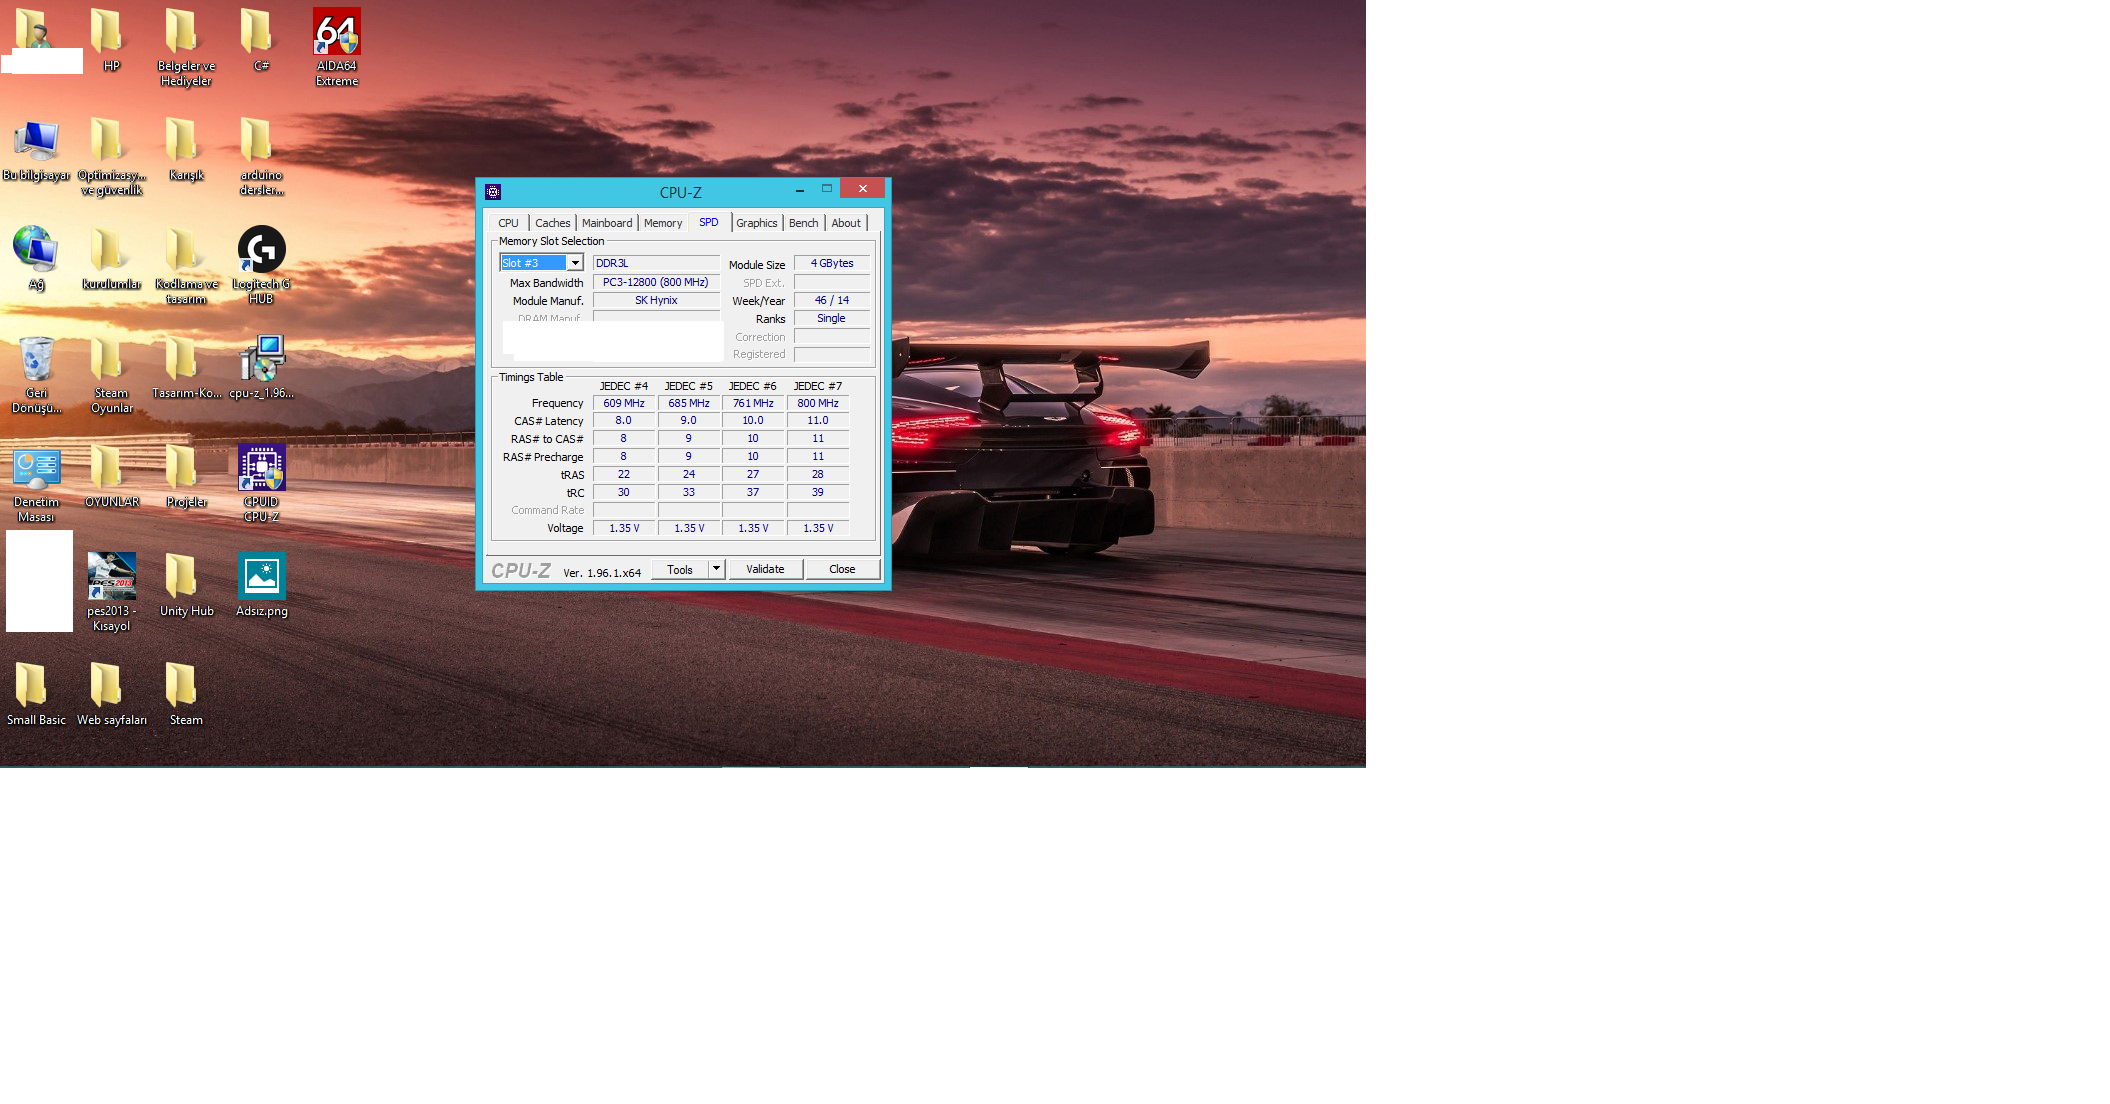Open the AIDA64 Extreme desktop shortcut
This screenshot has width=2110, height=1104.
pyautogui.click(x=336, y=34)
